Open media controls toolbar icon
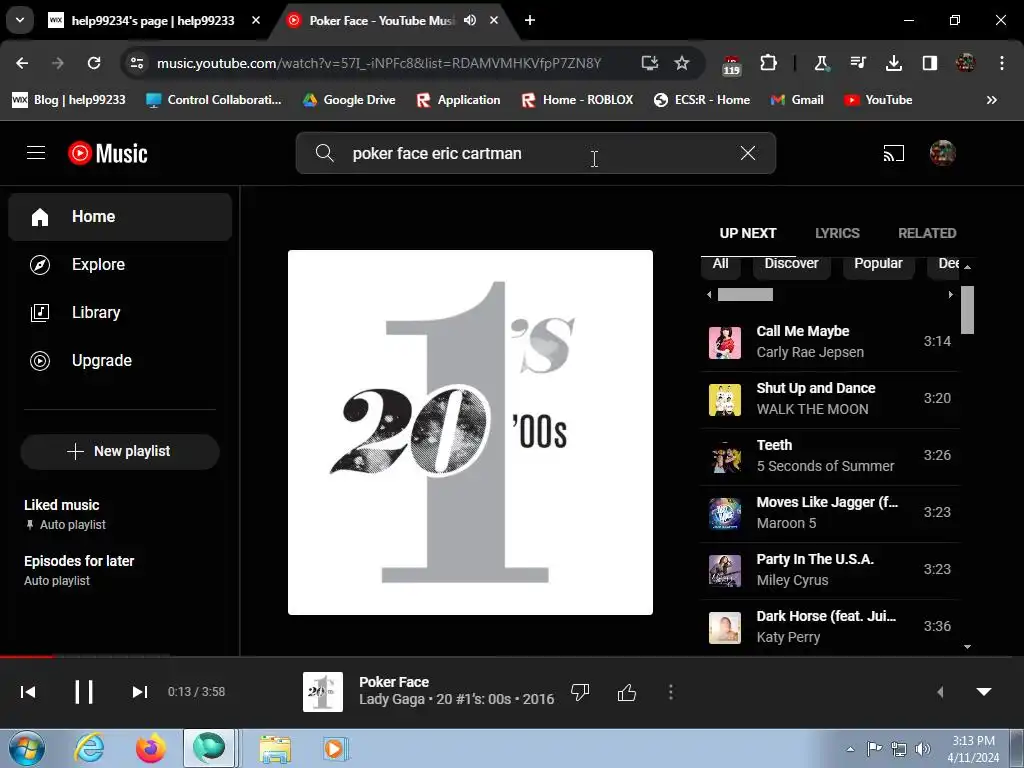 pos(858,63)
